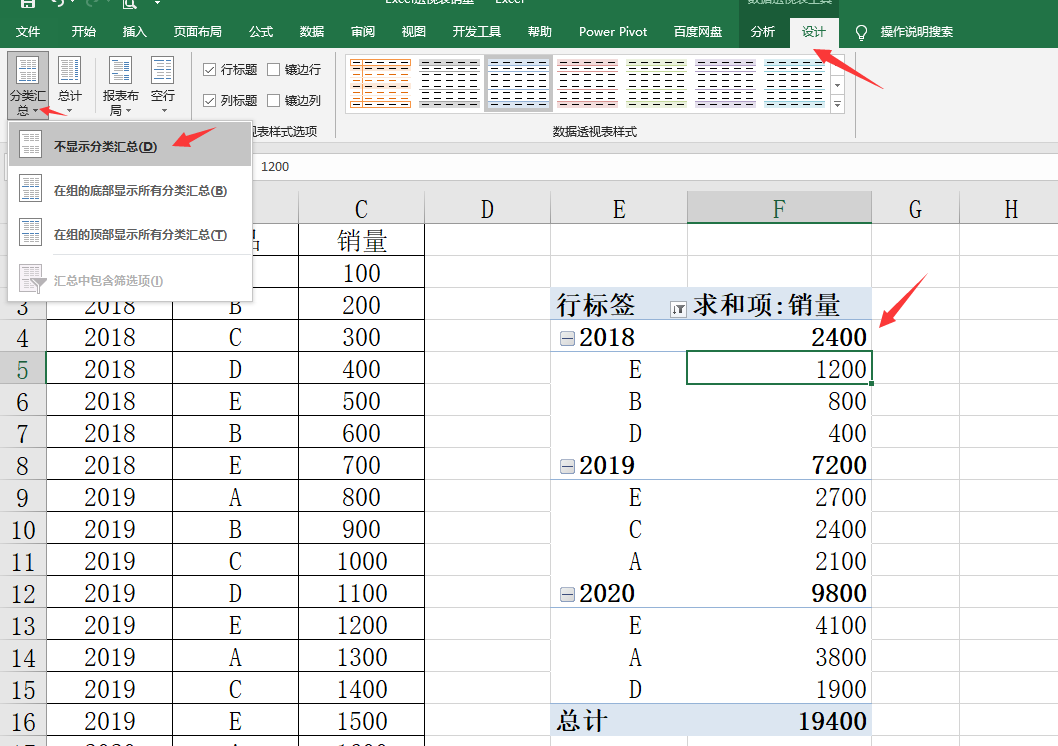
Task: Switch to the 插入 ribbon tab
Action: 134,32
